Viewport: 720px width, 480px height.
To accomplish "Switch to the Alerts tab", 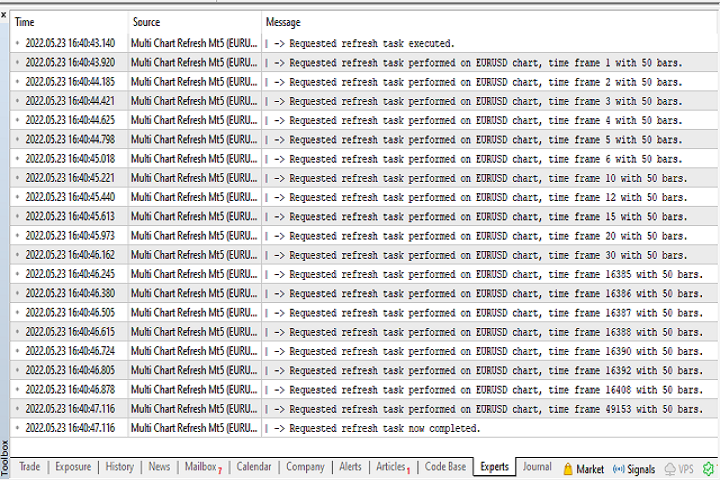I will click(x=350, y=467).
